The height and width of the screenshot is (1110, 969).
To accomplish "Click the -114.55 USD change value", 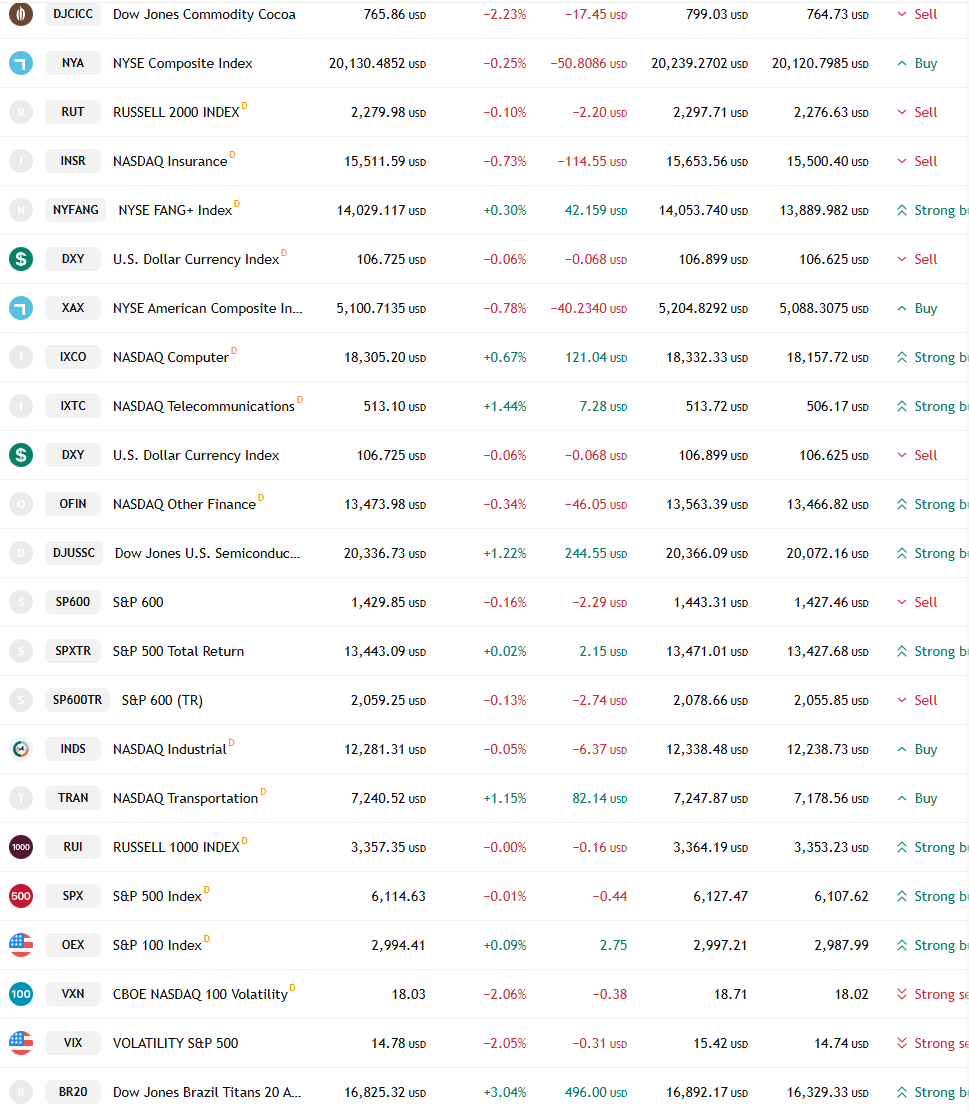I will point(592,161).
